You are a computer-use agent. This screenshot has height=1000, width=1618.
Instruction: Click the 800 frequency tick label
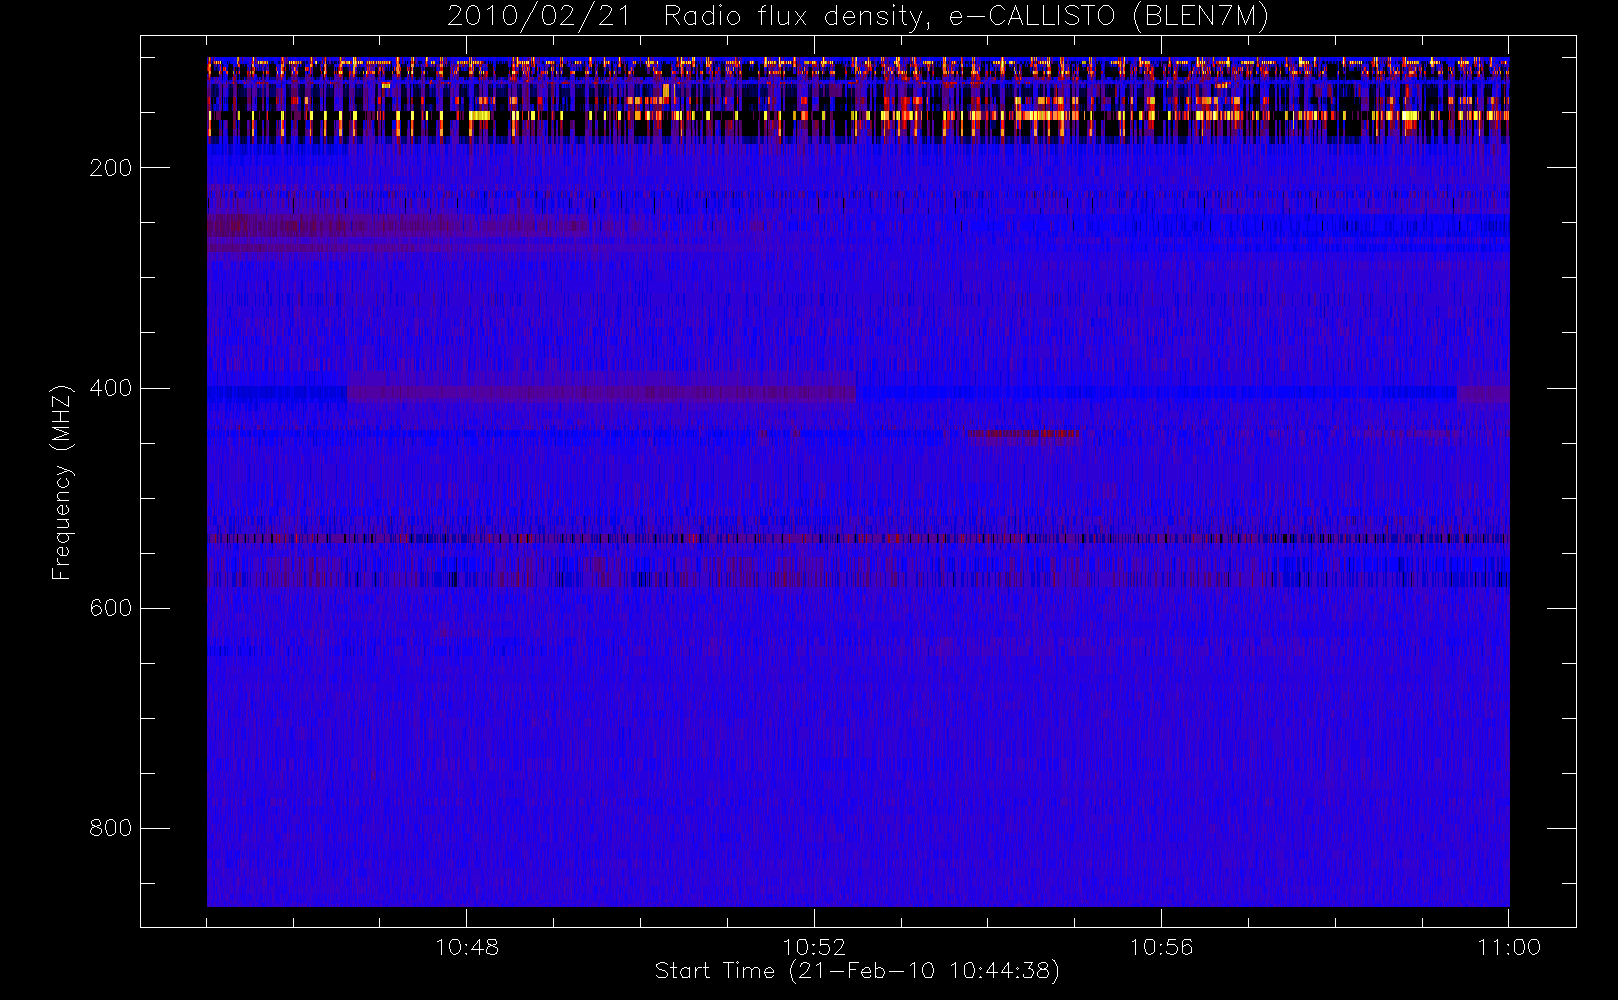pyautogui.click(x=110, y=828)
